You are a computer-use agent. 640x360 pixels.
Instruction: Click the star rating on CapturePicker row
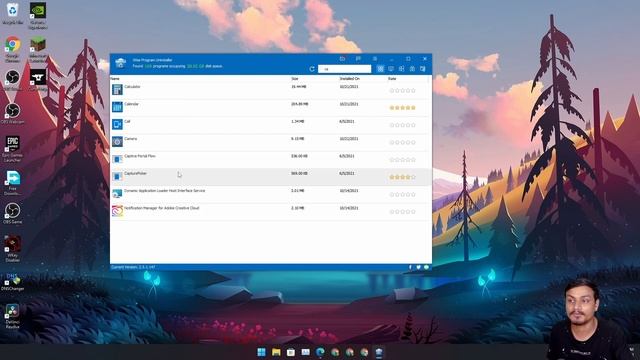402,177
